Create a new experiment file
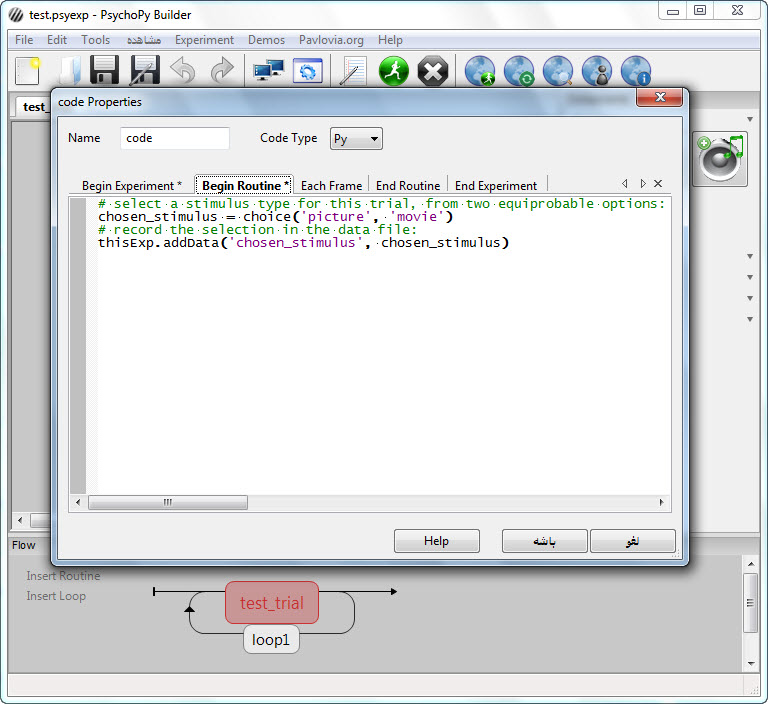This screenshot has width=768, height=704. 27,71
